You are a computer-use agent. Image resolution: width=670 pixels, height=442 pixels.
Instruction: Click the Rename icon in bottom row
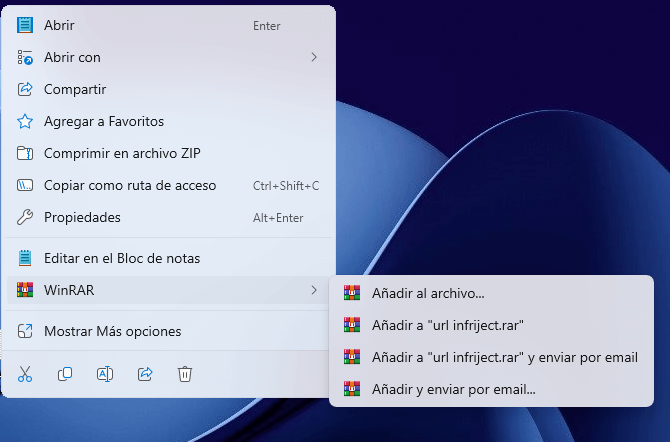(x=105, y=374)
